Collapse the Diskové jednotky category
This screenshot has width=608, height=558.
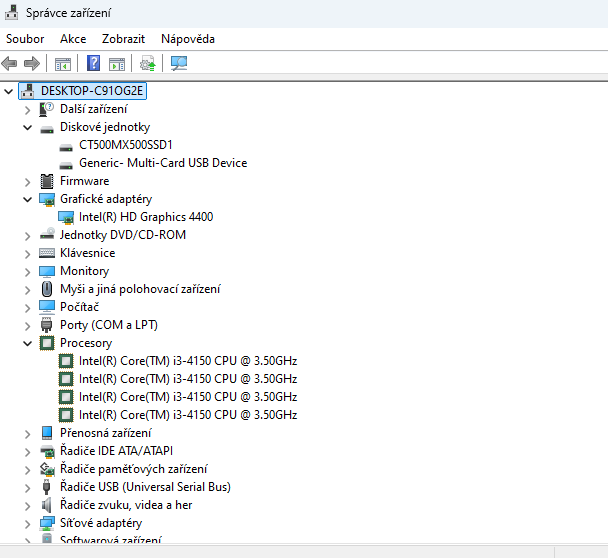pyautogui.click(x=28, y=128)
